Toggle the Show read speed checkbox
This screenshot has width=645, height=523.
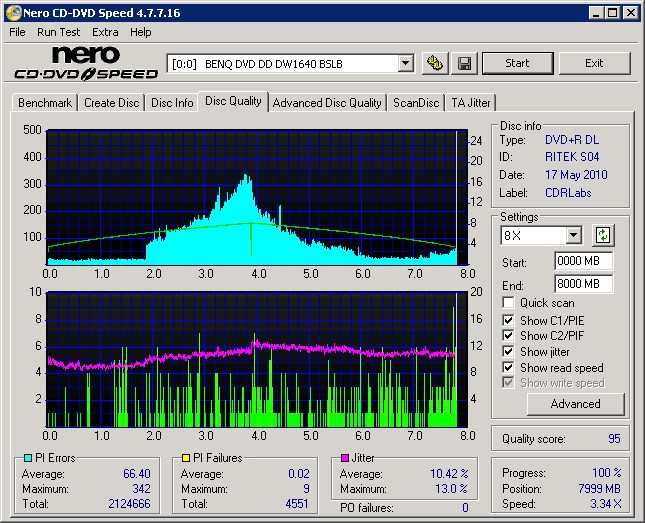509,368
